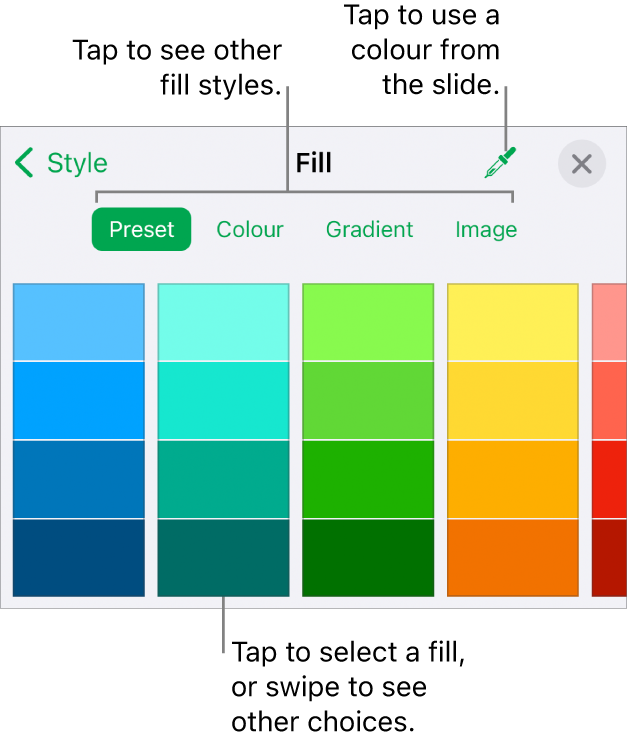The width and height of the screenshot is (627, 745).
Task: Click the green back chevron arrow
Action: 25,163
